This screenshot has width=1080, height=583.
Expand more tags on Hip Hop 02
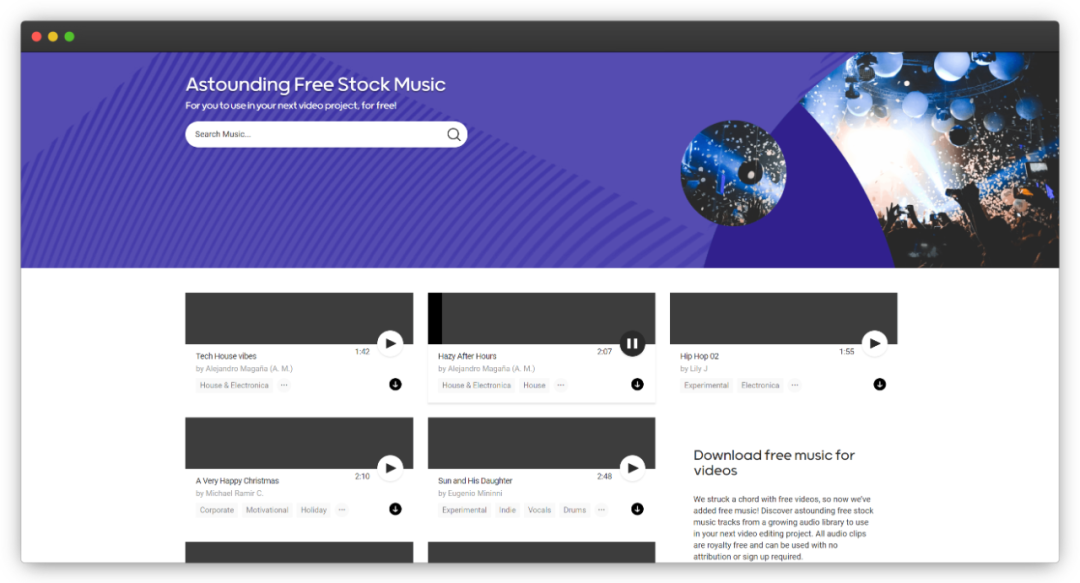[794, 385]
